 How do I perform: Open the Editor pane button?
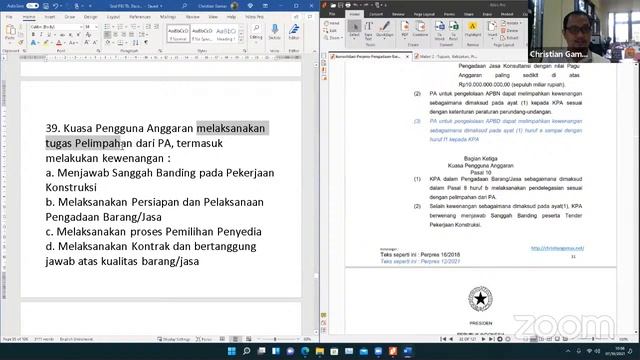[293, 32]
